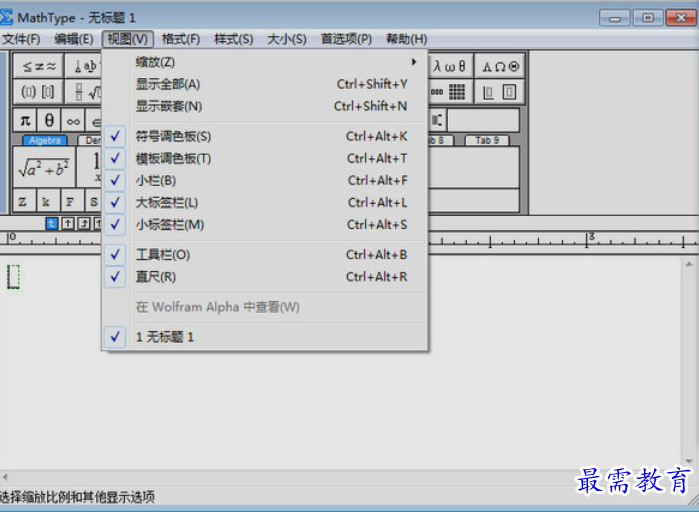Switch to the Algebra tab

pyautogui.click(x=45, y=140)
